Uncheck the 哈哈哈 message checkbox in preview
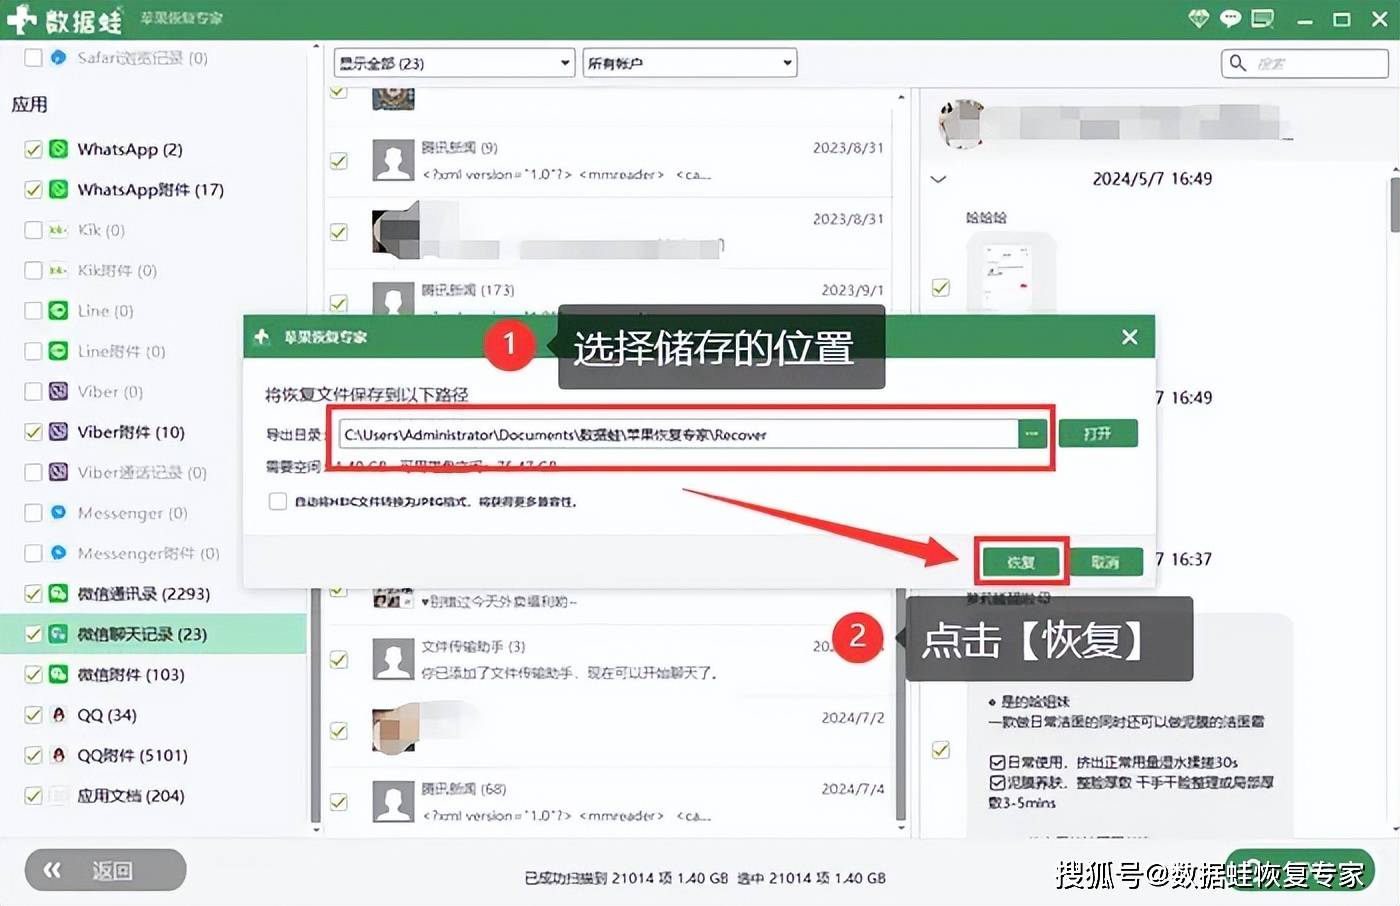The image size is (1400, 906). (x=940, y=288)
